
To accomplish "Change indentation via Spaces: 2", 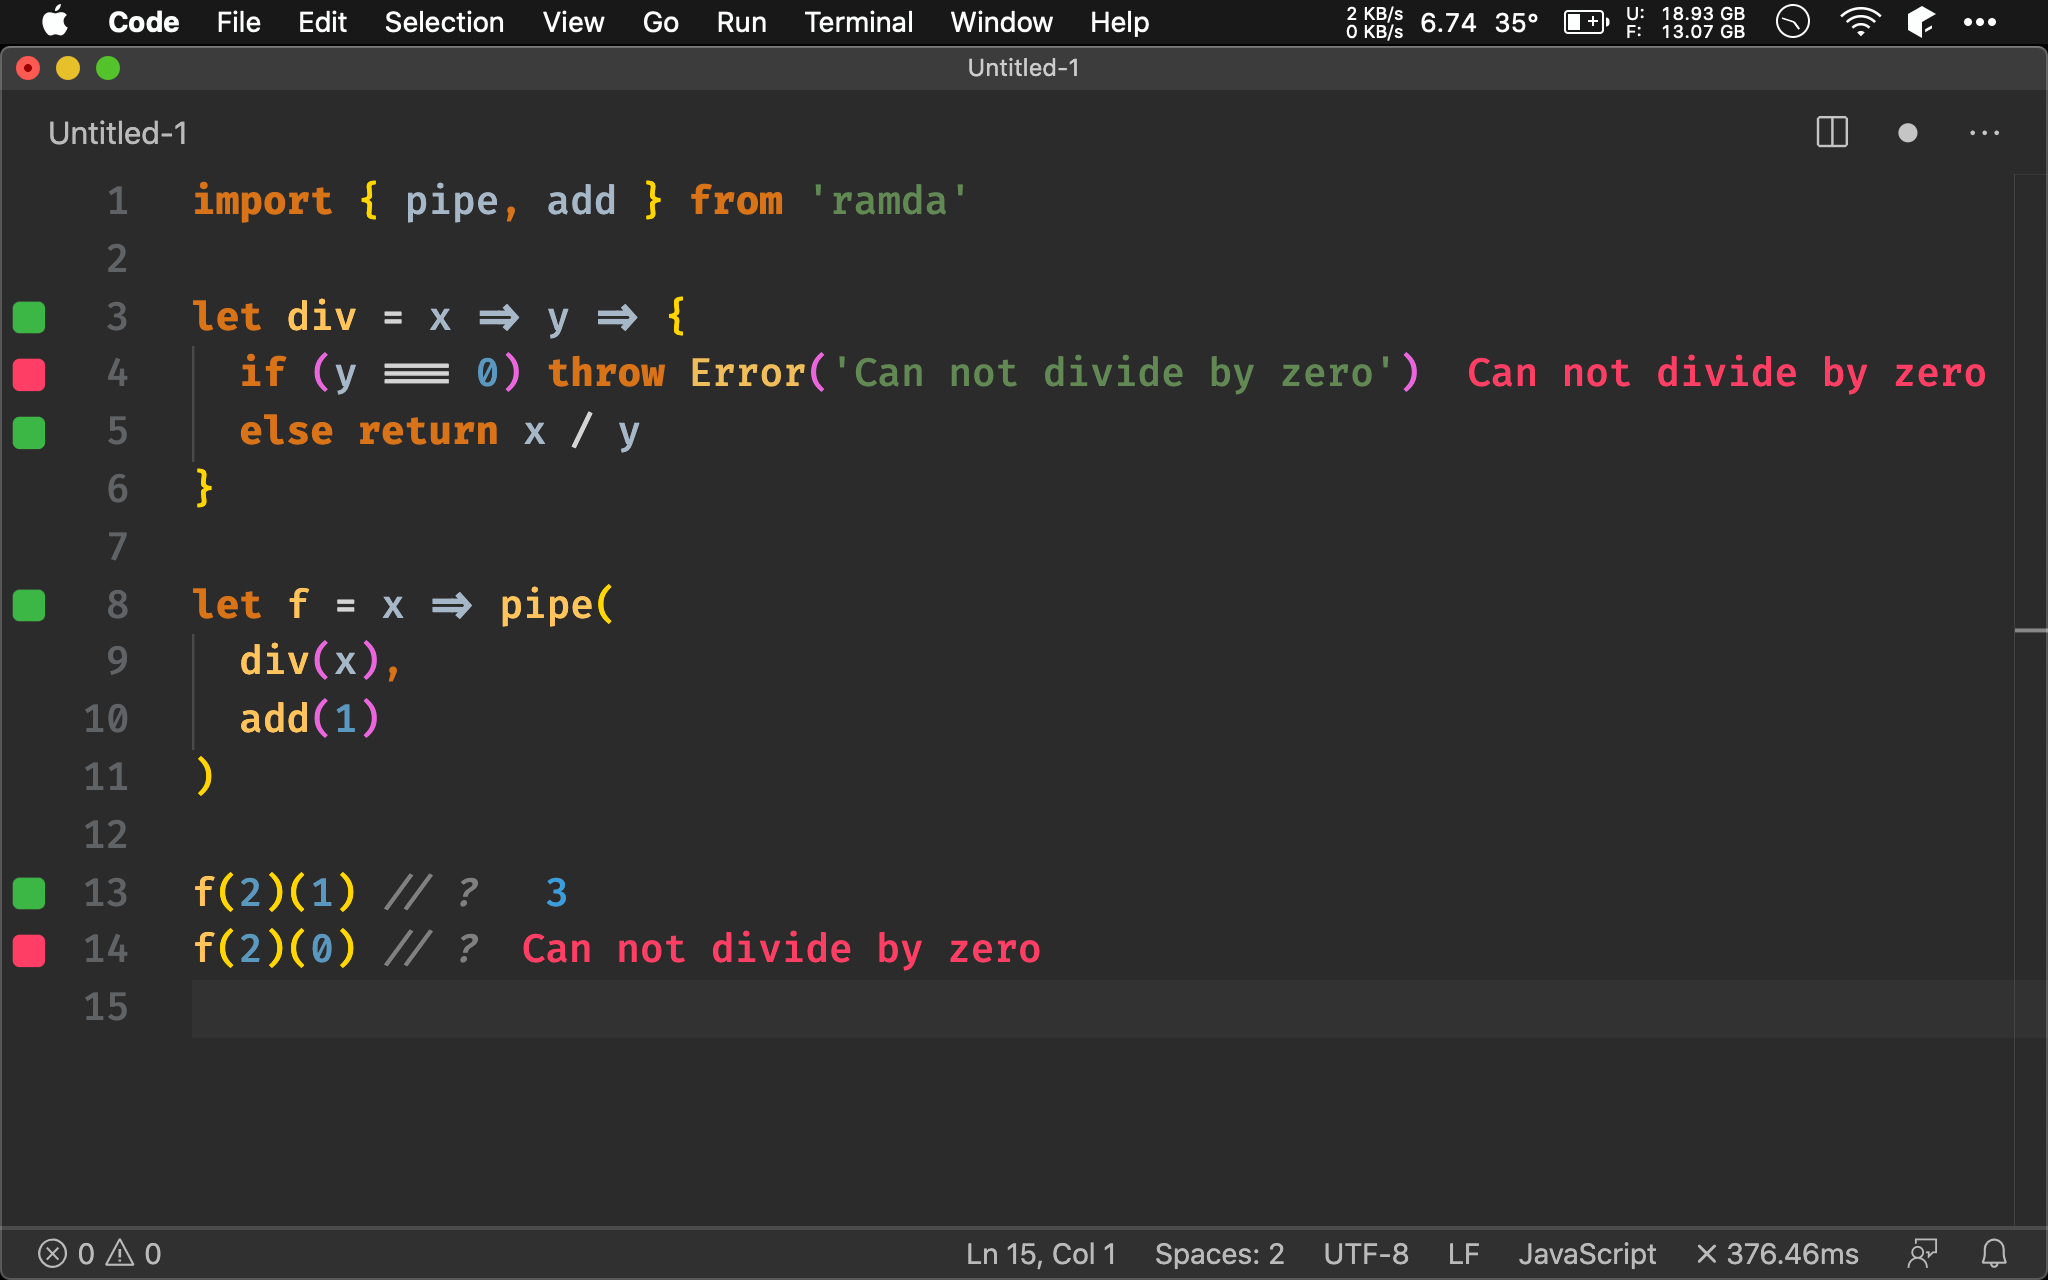I will point(1219,1254).
